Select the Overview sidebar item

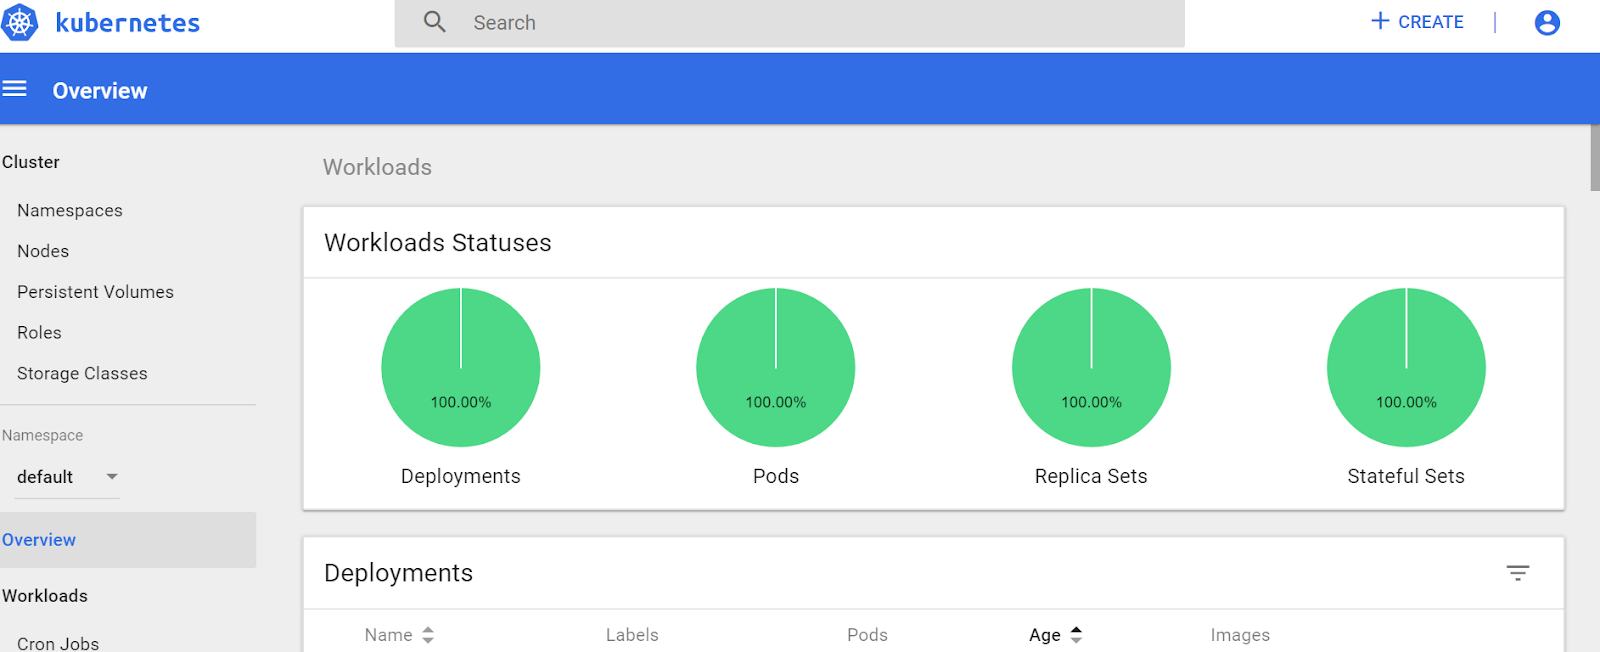pos(128,540)
